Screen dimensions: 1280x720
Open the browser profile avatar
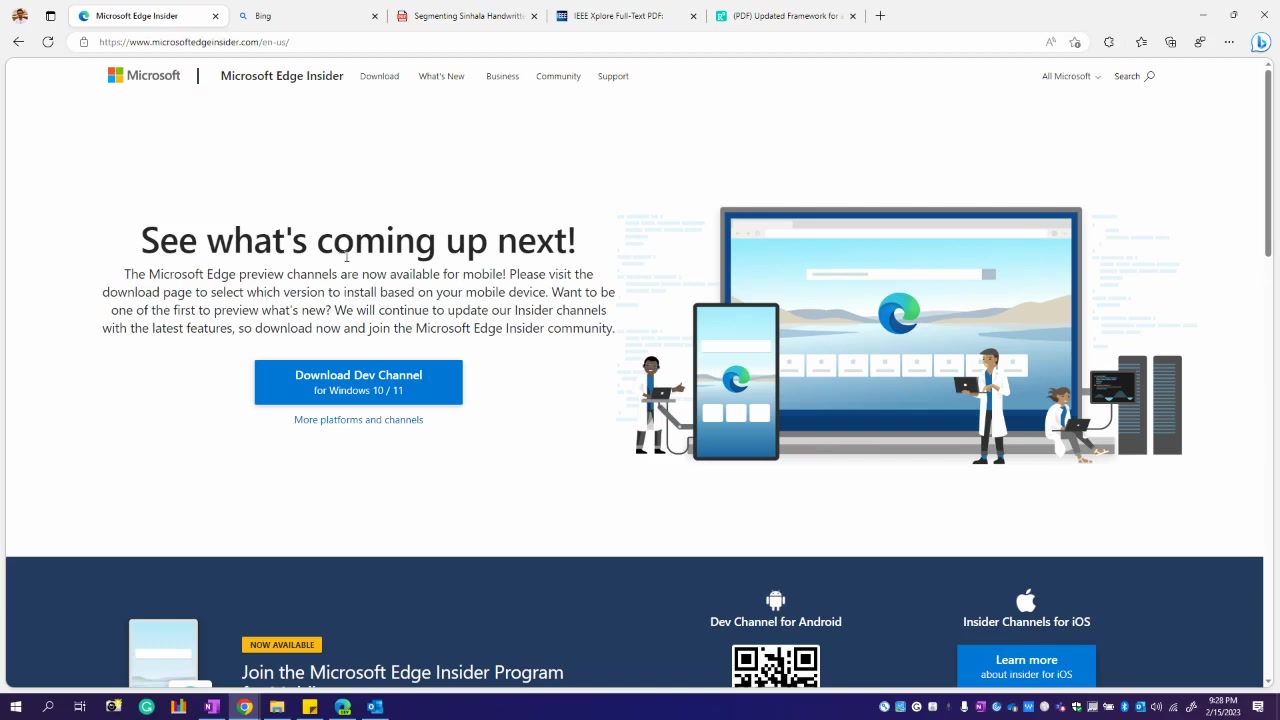pyautogui.click(x=1200, y=42)
